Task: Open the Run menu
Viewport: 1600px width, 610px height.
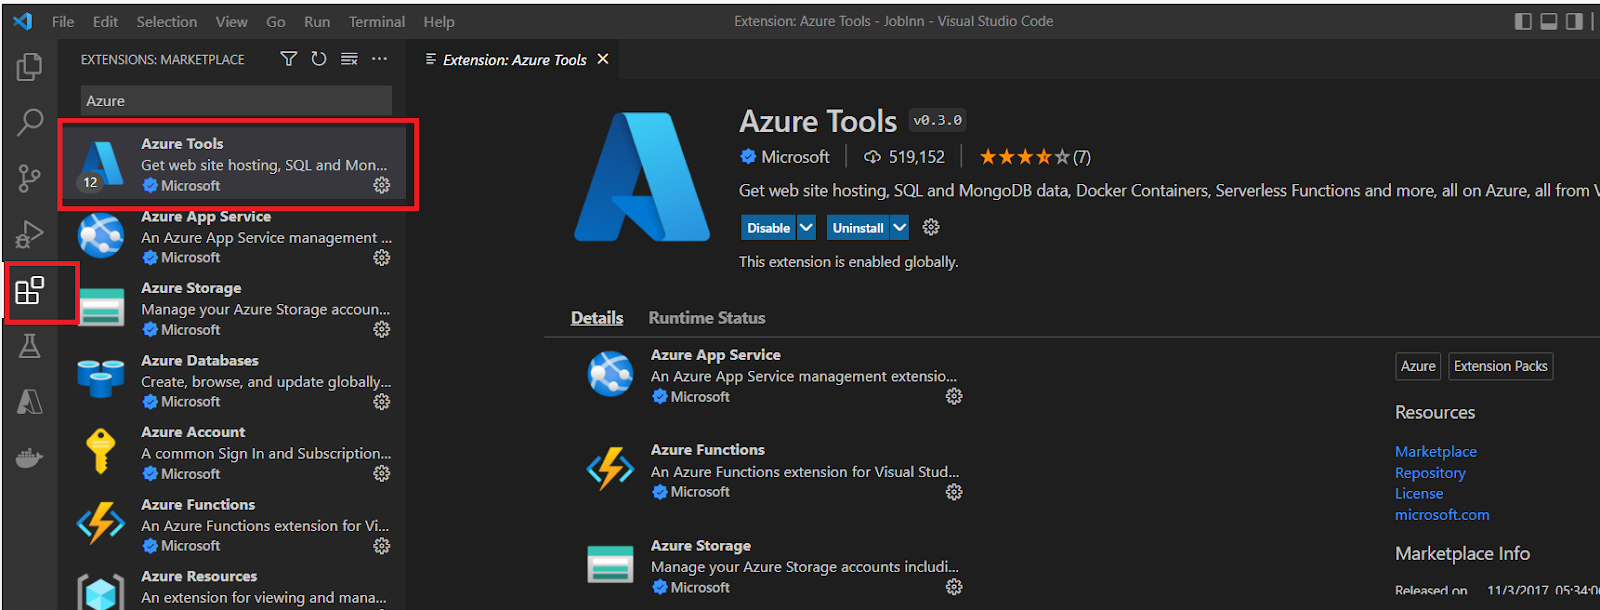Action: pos(317,21)
